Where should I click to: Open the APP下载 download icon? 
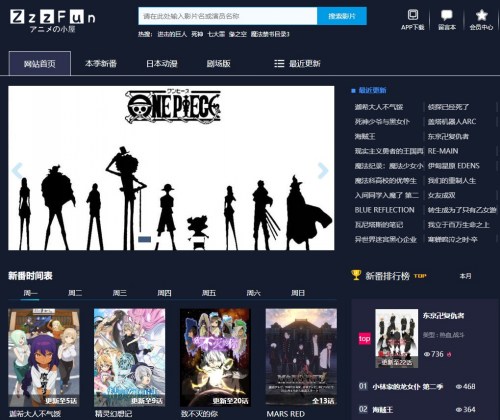(x=413, y=15)
